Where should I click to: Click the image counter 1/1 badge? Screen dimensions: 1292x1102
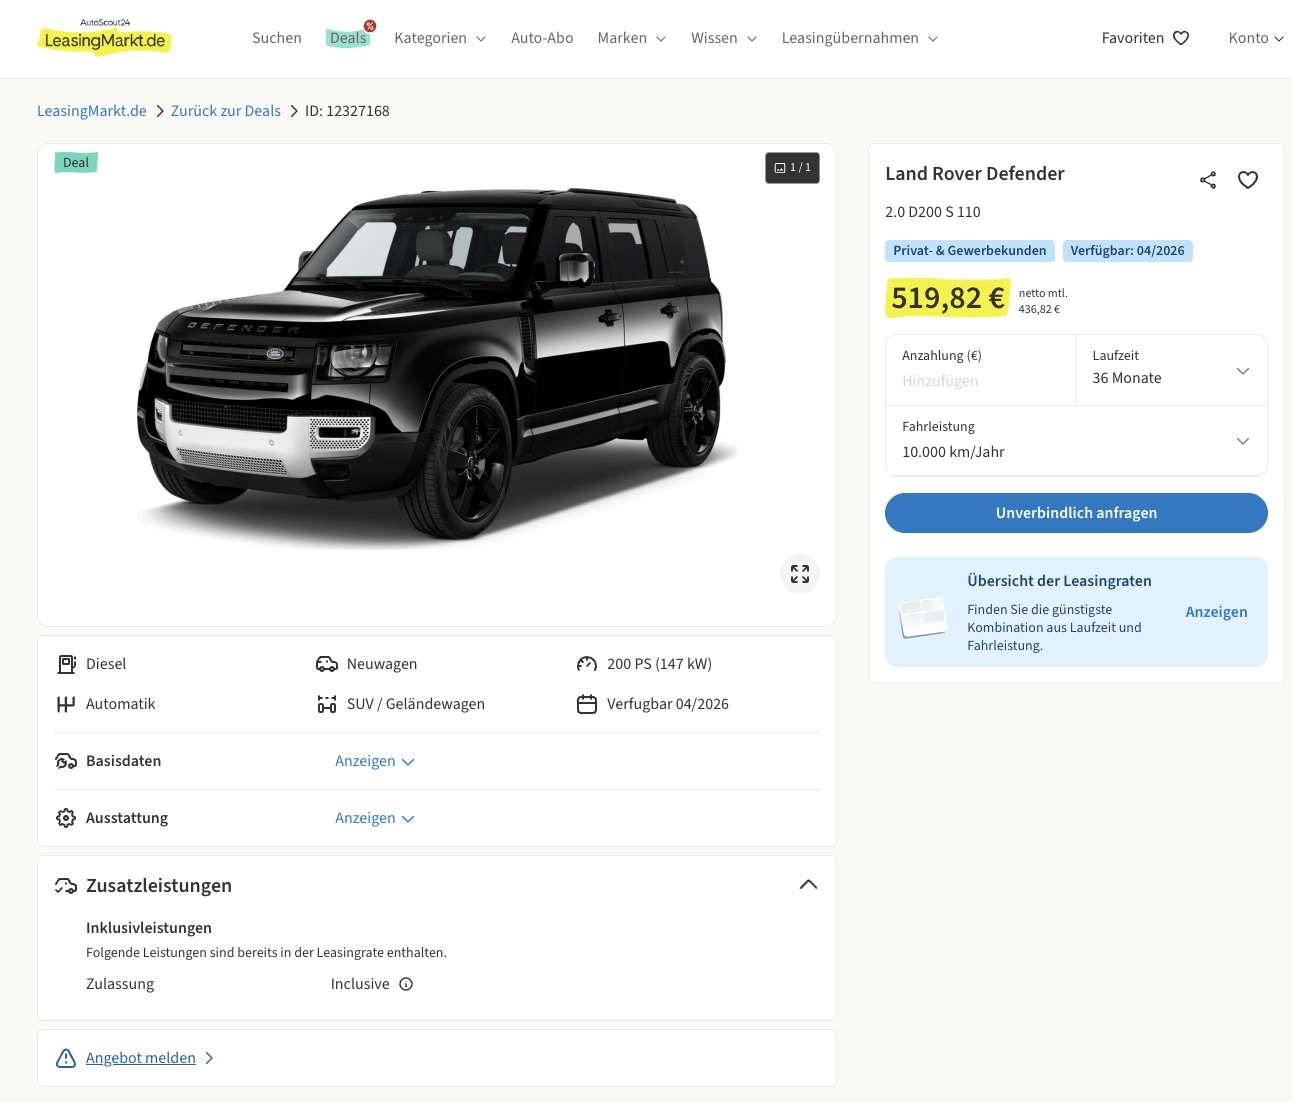[x=793, y=168]
